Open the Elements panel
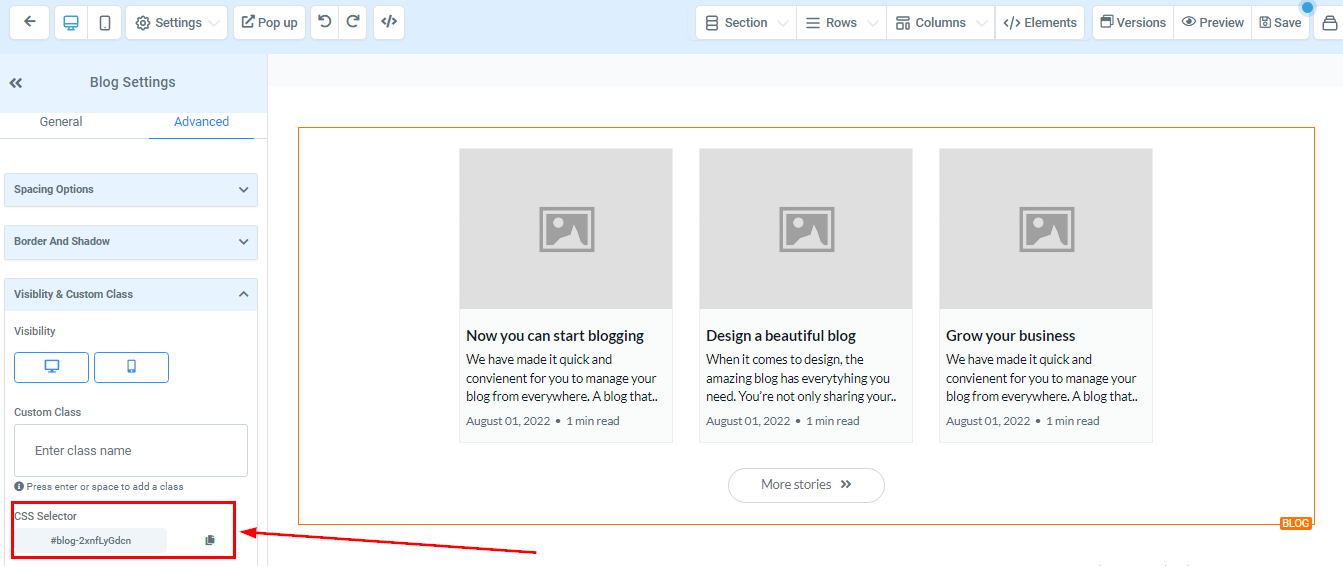1343x566 pixels. 1040,22
